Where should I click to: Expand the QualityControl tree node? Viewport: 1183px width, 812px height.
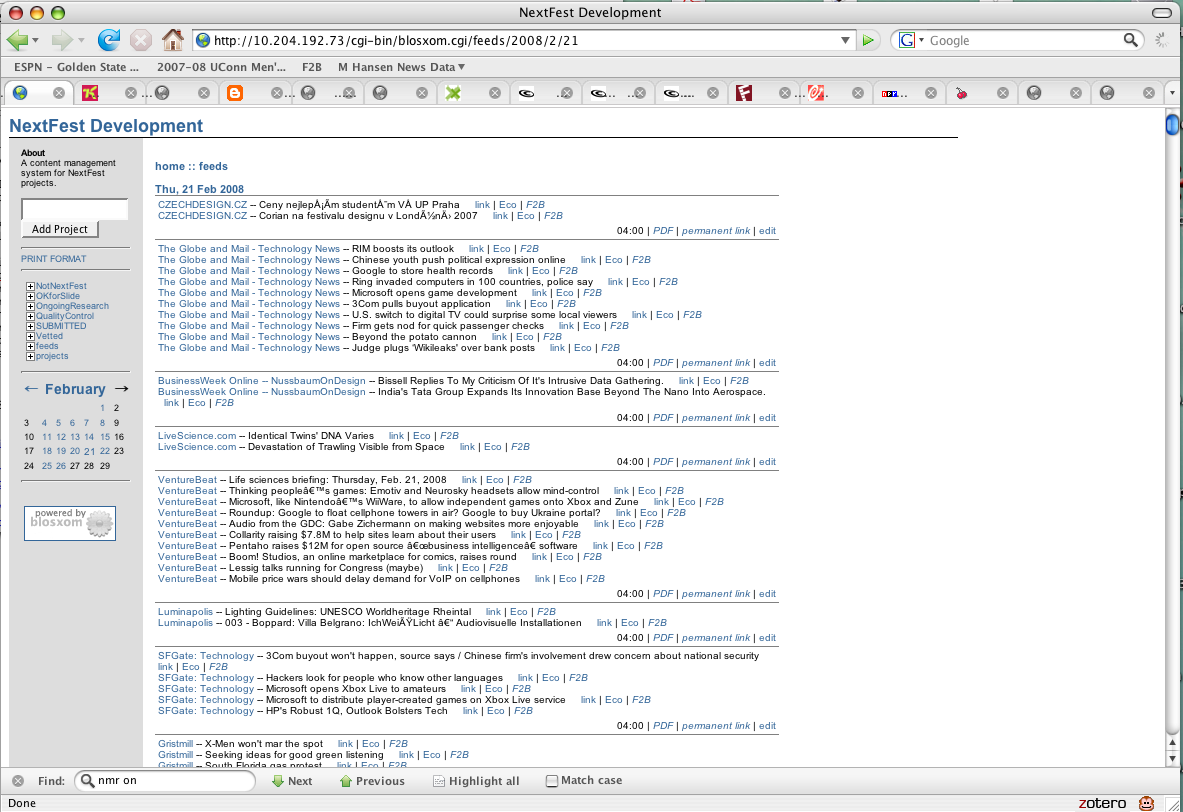pos(31,316)
